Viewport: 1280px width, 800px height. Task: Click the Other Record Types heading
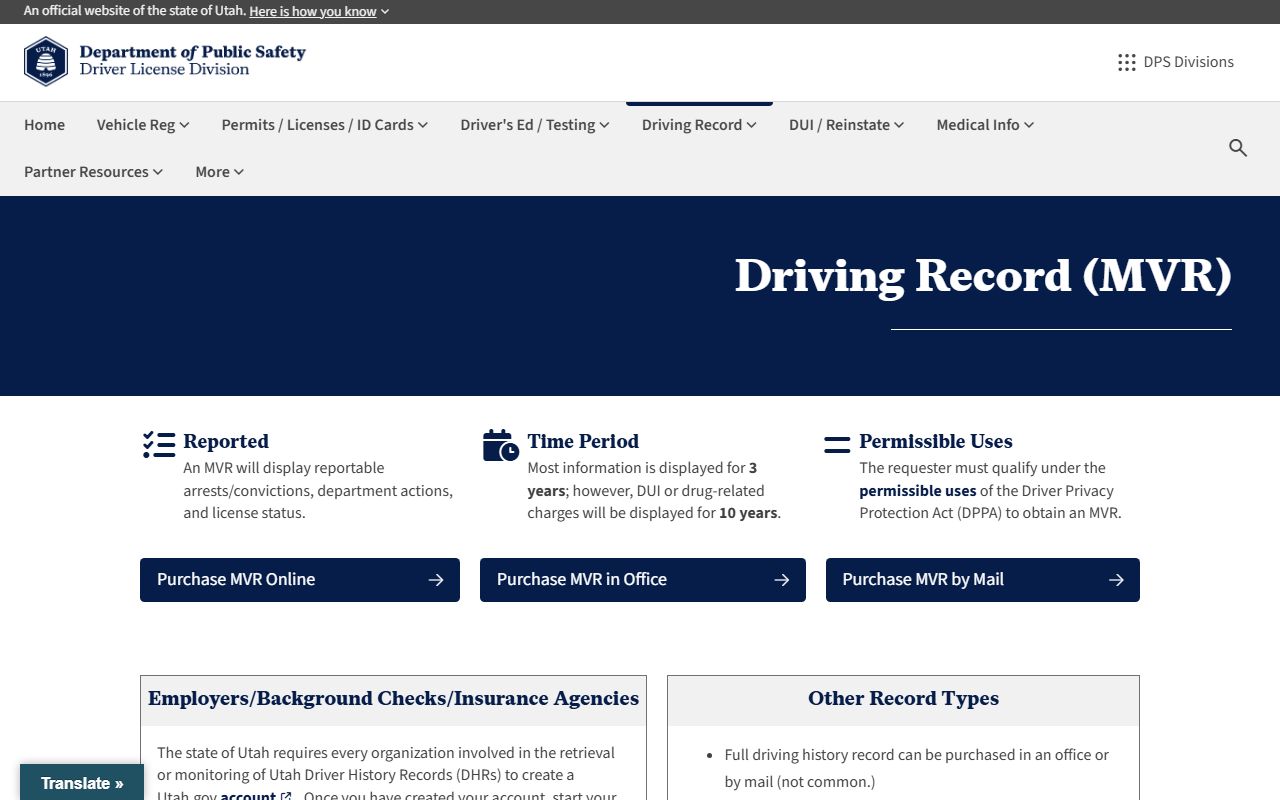coord(903,698)
